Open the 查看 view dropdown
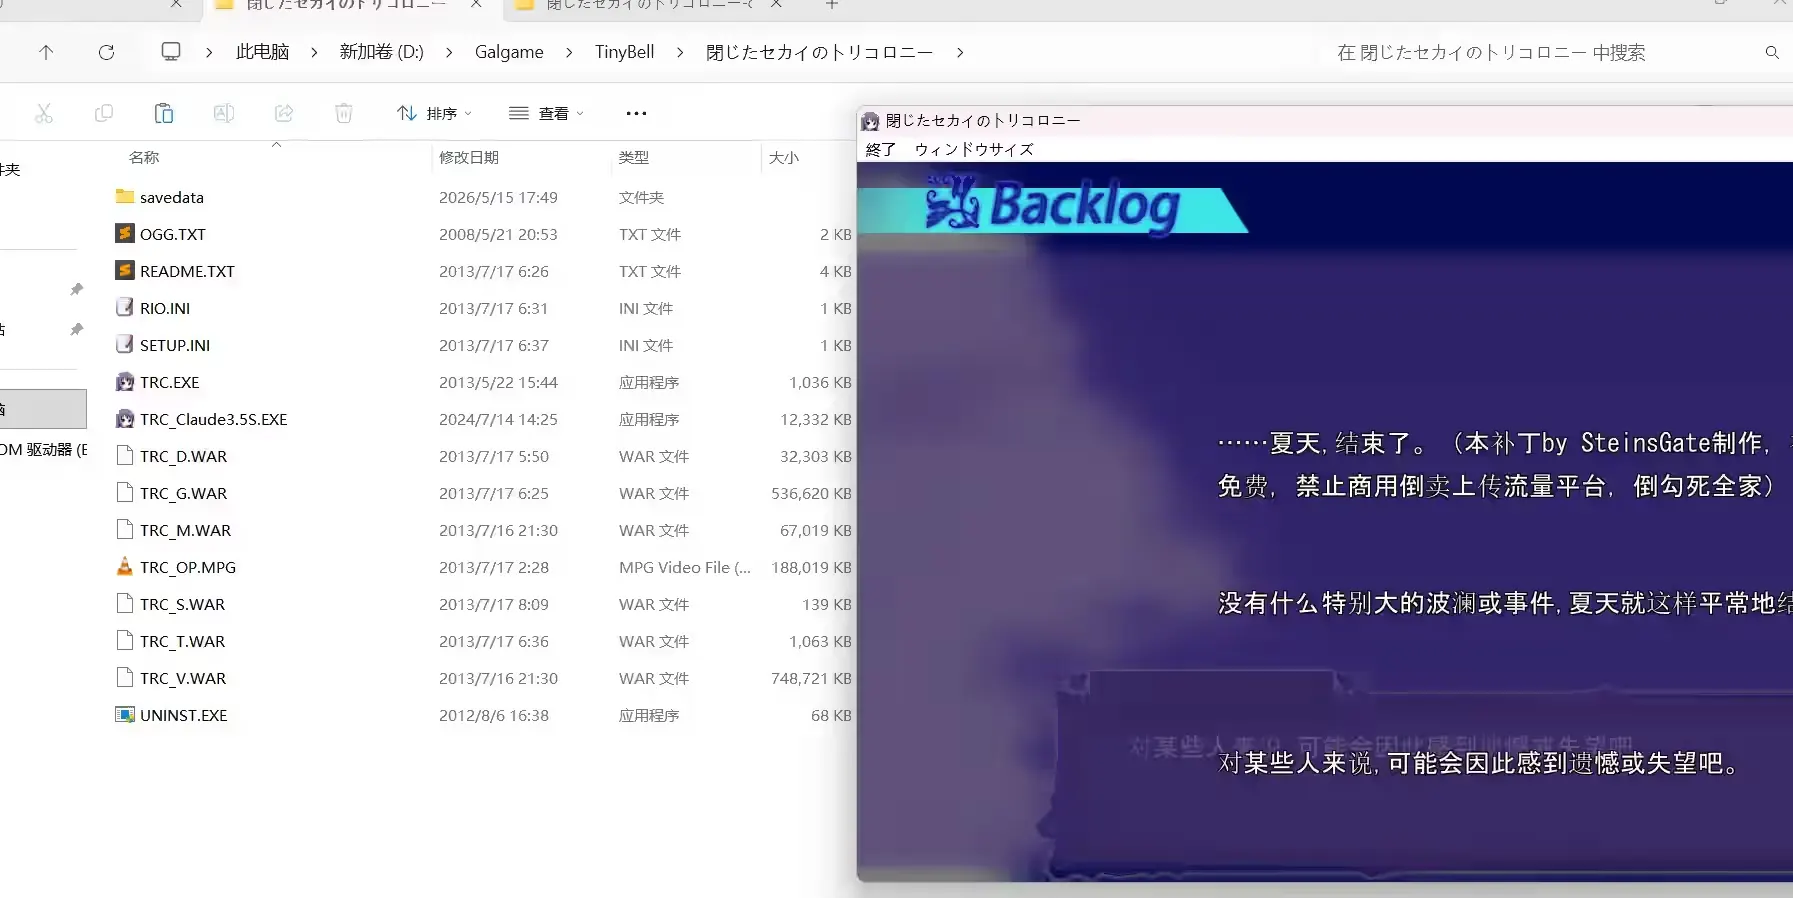 [x=546, y=113]
